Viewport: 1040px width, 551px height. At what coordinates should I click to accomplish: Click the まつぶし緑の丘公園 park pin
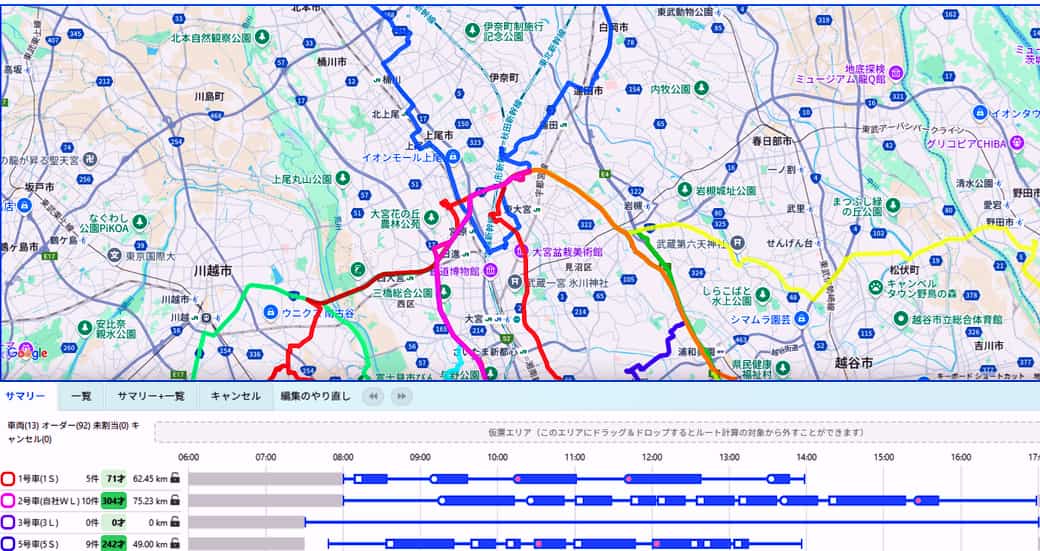[x=893, y=206]
